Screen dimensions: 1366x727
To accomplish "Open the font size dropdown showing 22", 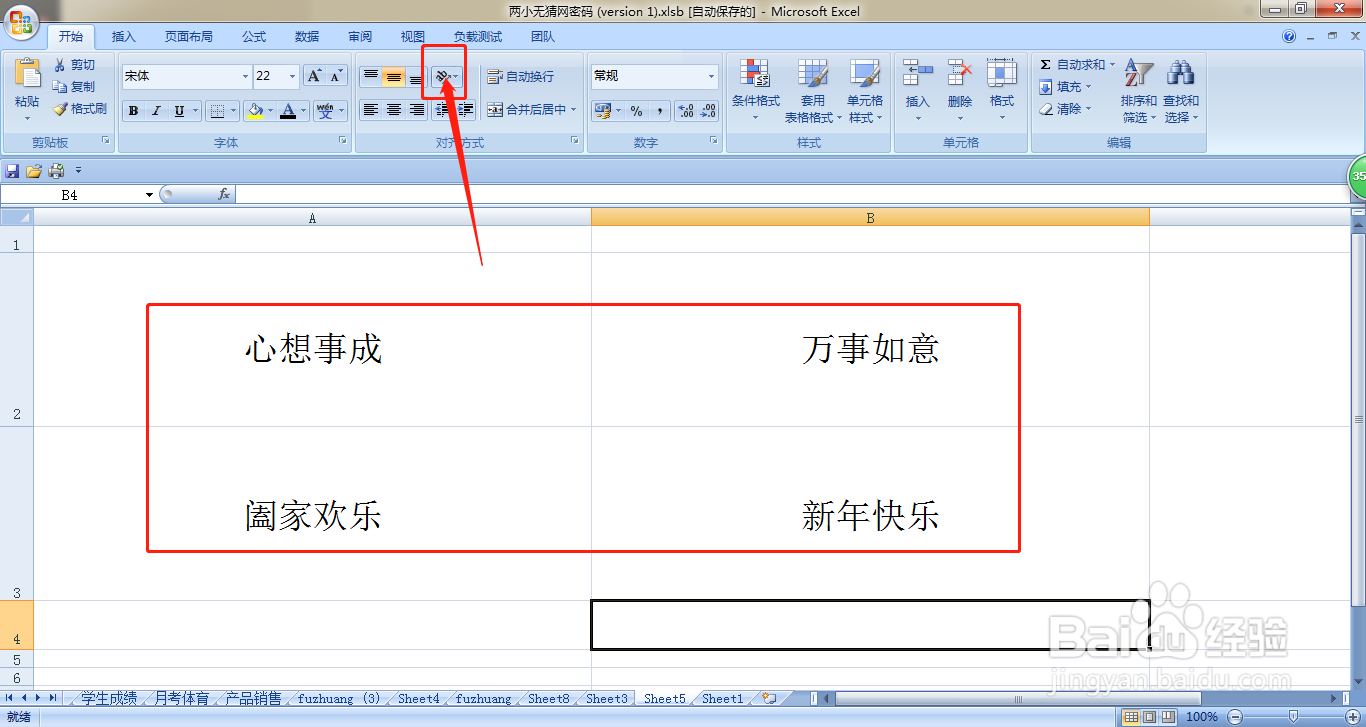I will click(293, 76).
